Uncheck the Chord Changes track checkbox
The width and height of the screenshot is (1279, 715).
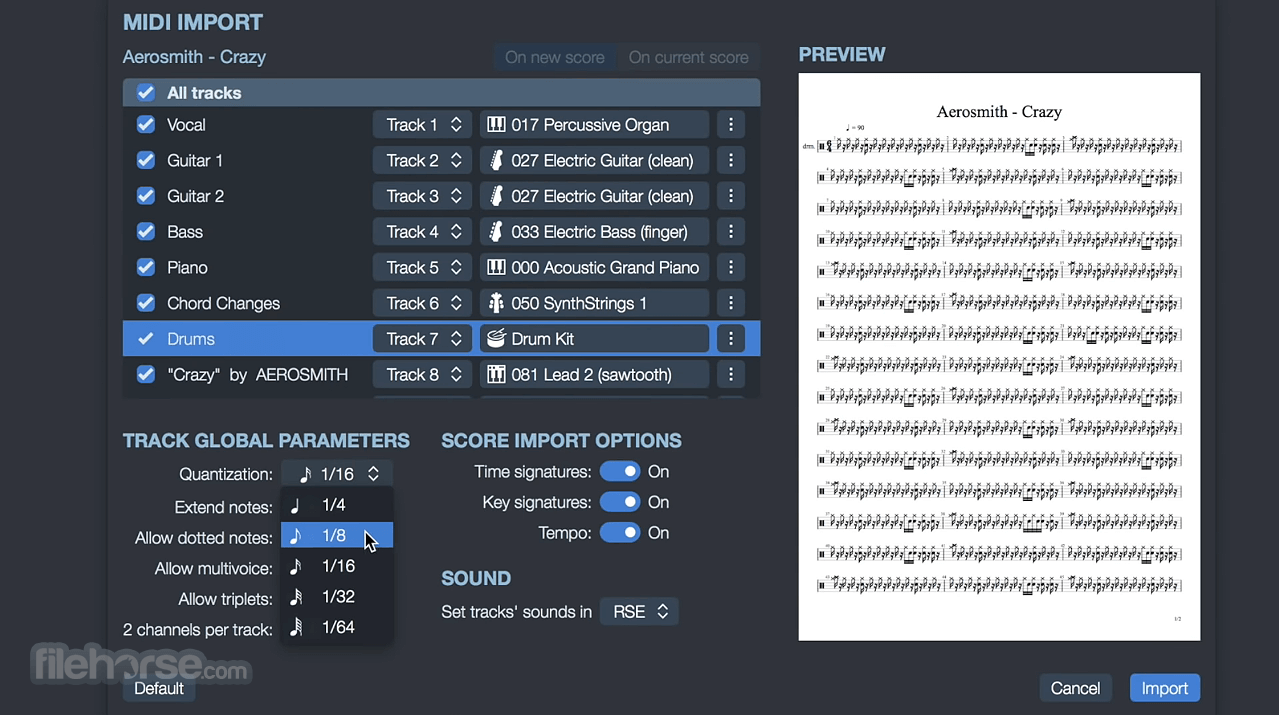click(146, 303)
